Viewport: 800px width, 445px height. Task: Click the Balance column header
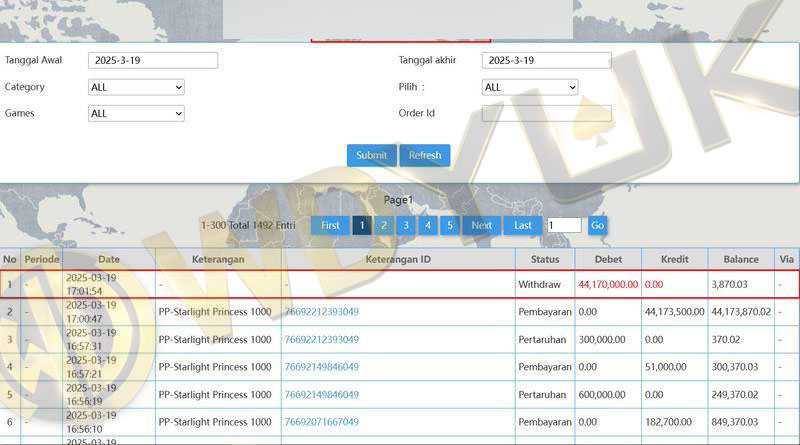741,259
